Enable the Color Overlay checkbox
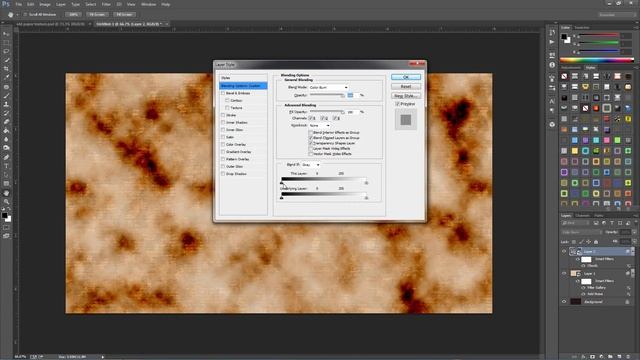The image size is (640, 360). (223, 144)
